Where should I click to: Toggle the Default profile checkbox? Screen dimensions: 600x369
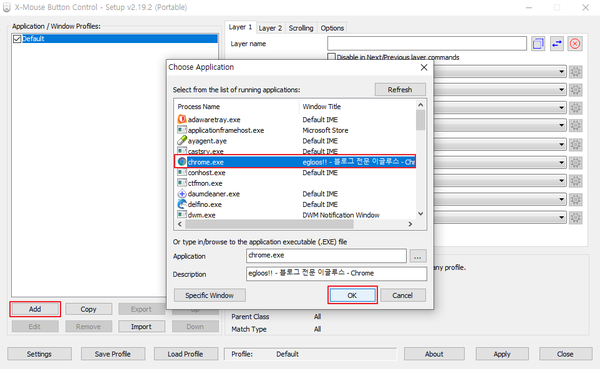point(17,39)
